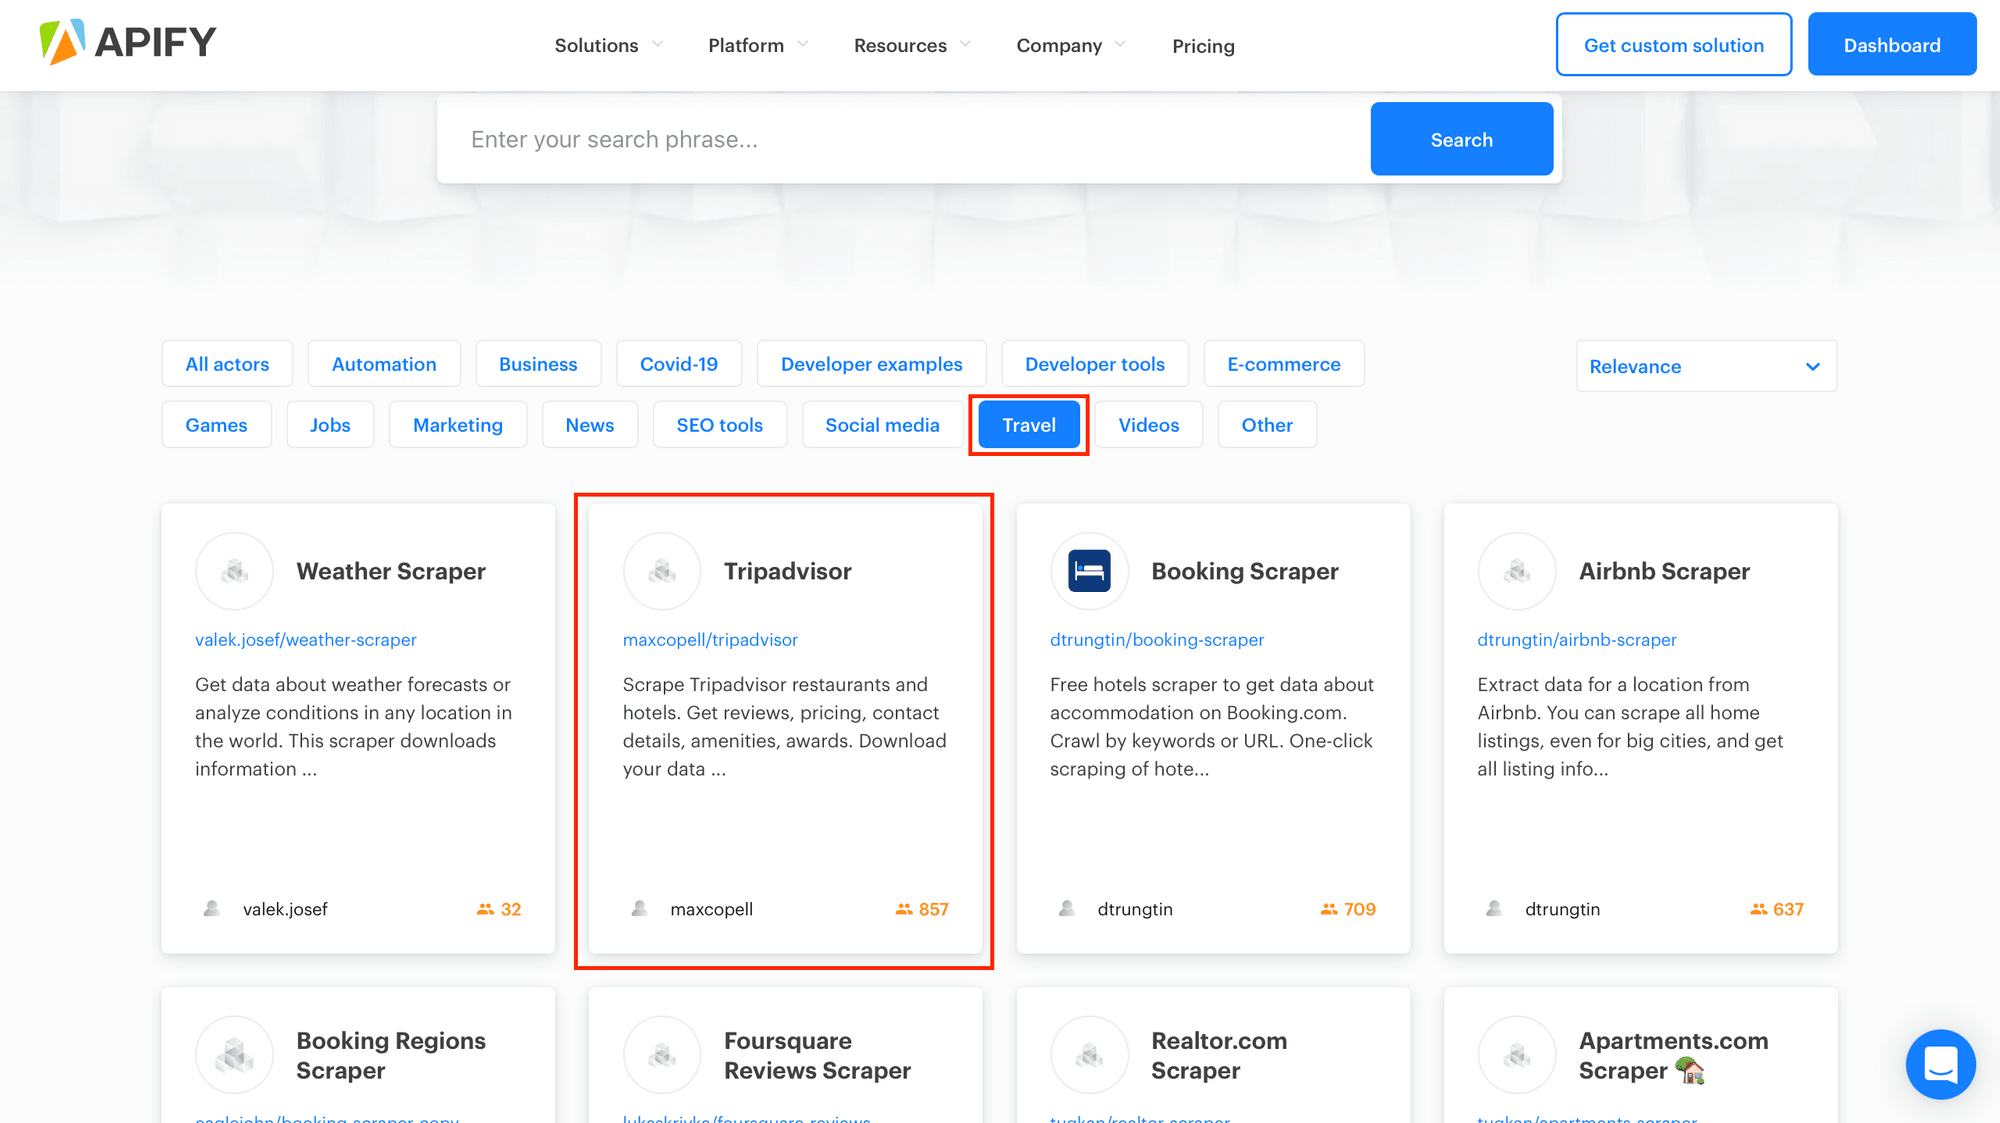This screenshot has width=2000, height=1123.
Task: Open the Tripadvisor actor title
Action: pyautogui.click(x=788, y=571)
